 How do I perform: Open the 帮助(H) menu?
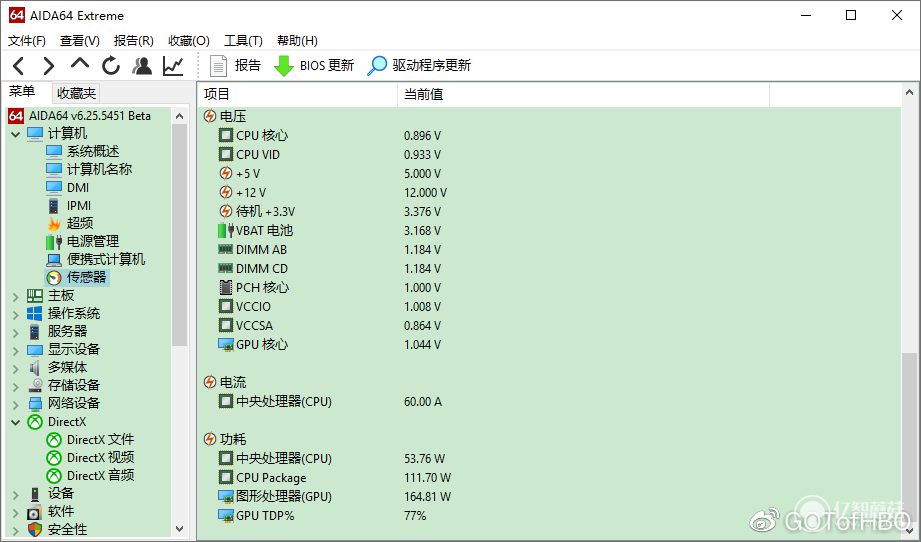pos(297,41)
